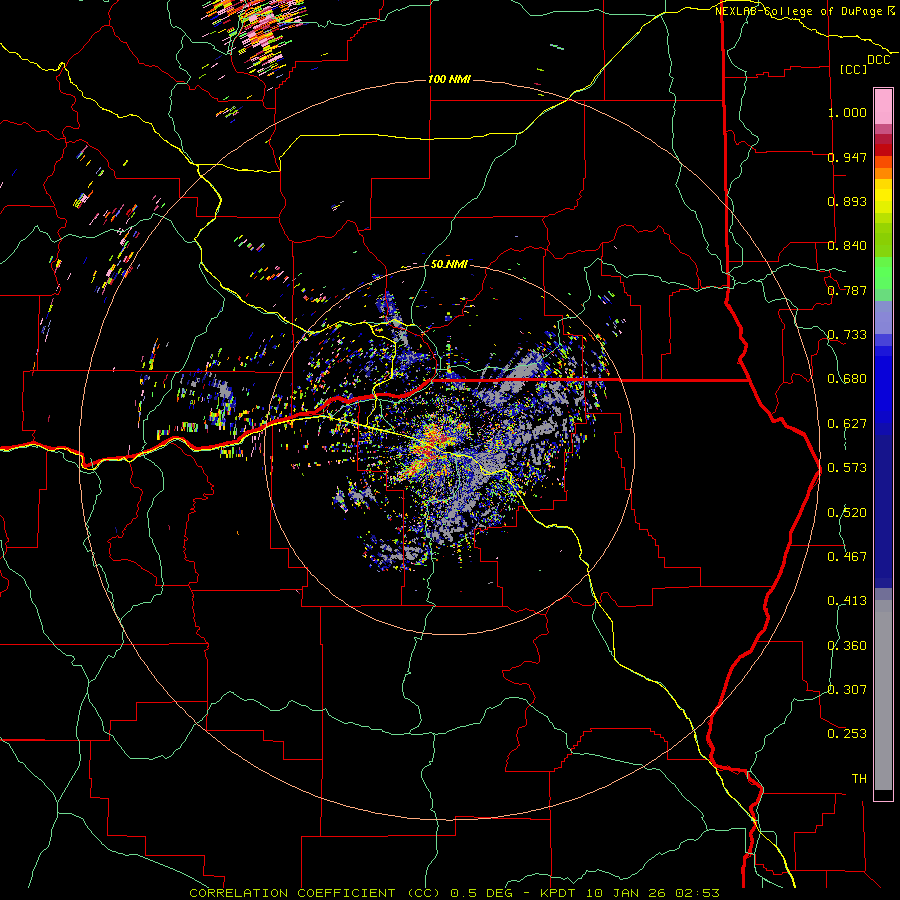Click the 0.680 value on color scale
Screen dimensions: 900x900
click(x=847, y=379)
